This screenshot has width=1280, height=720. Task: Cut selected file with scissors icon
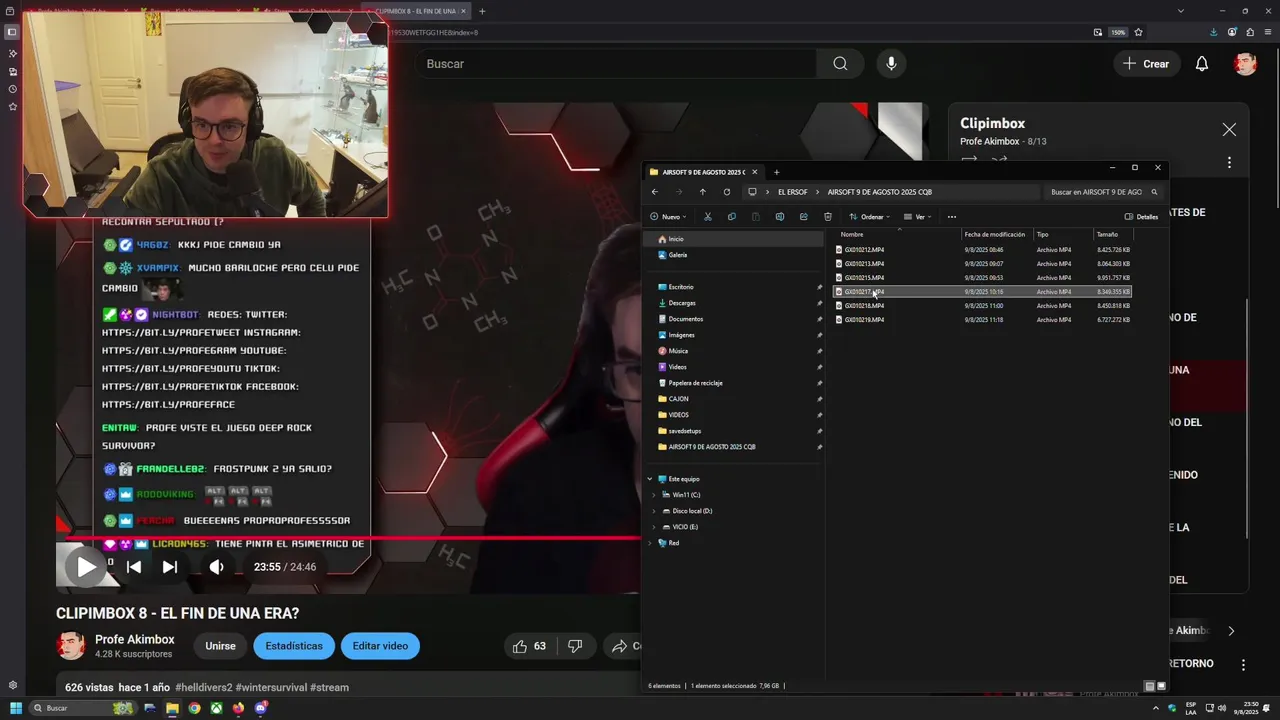tap(707, 217)
